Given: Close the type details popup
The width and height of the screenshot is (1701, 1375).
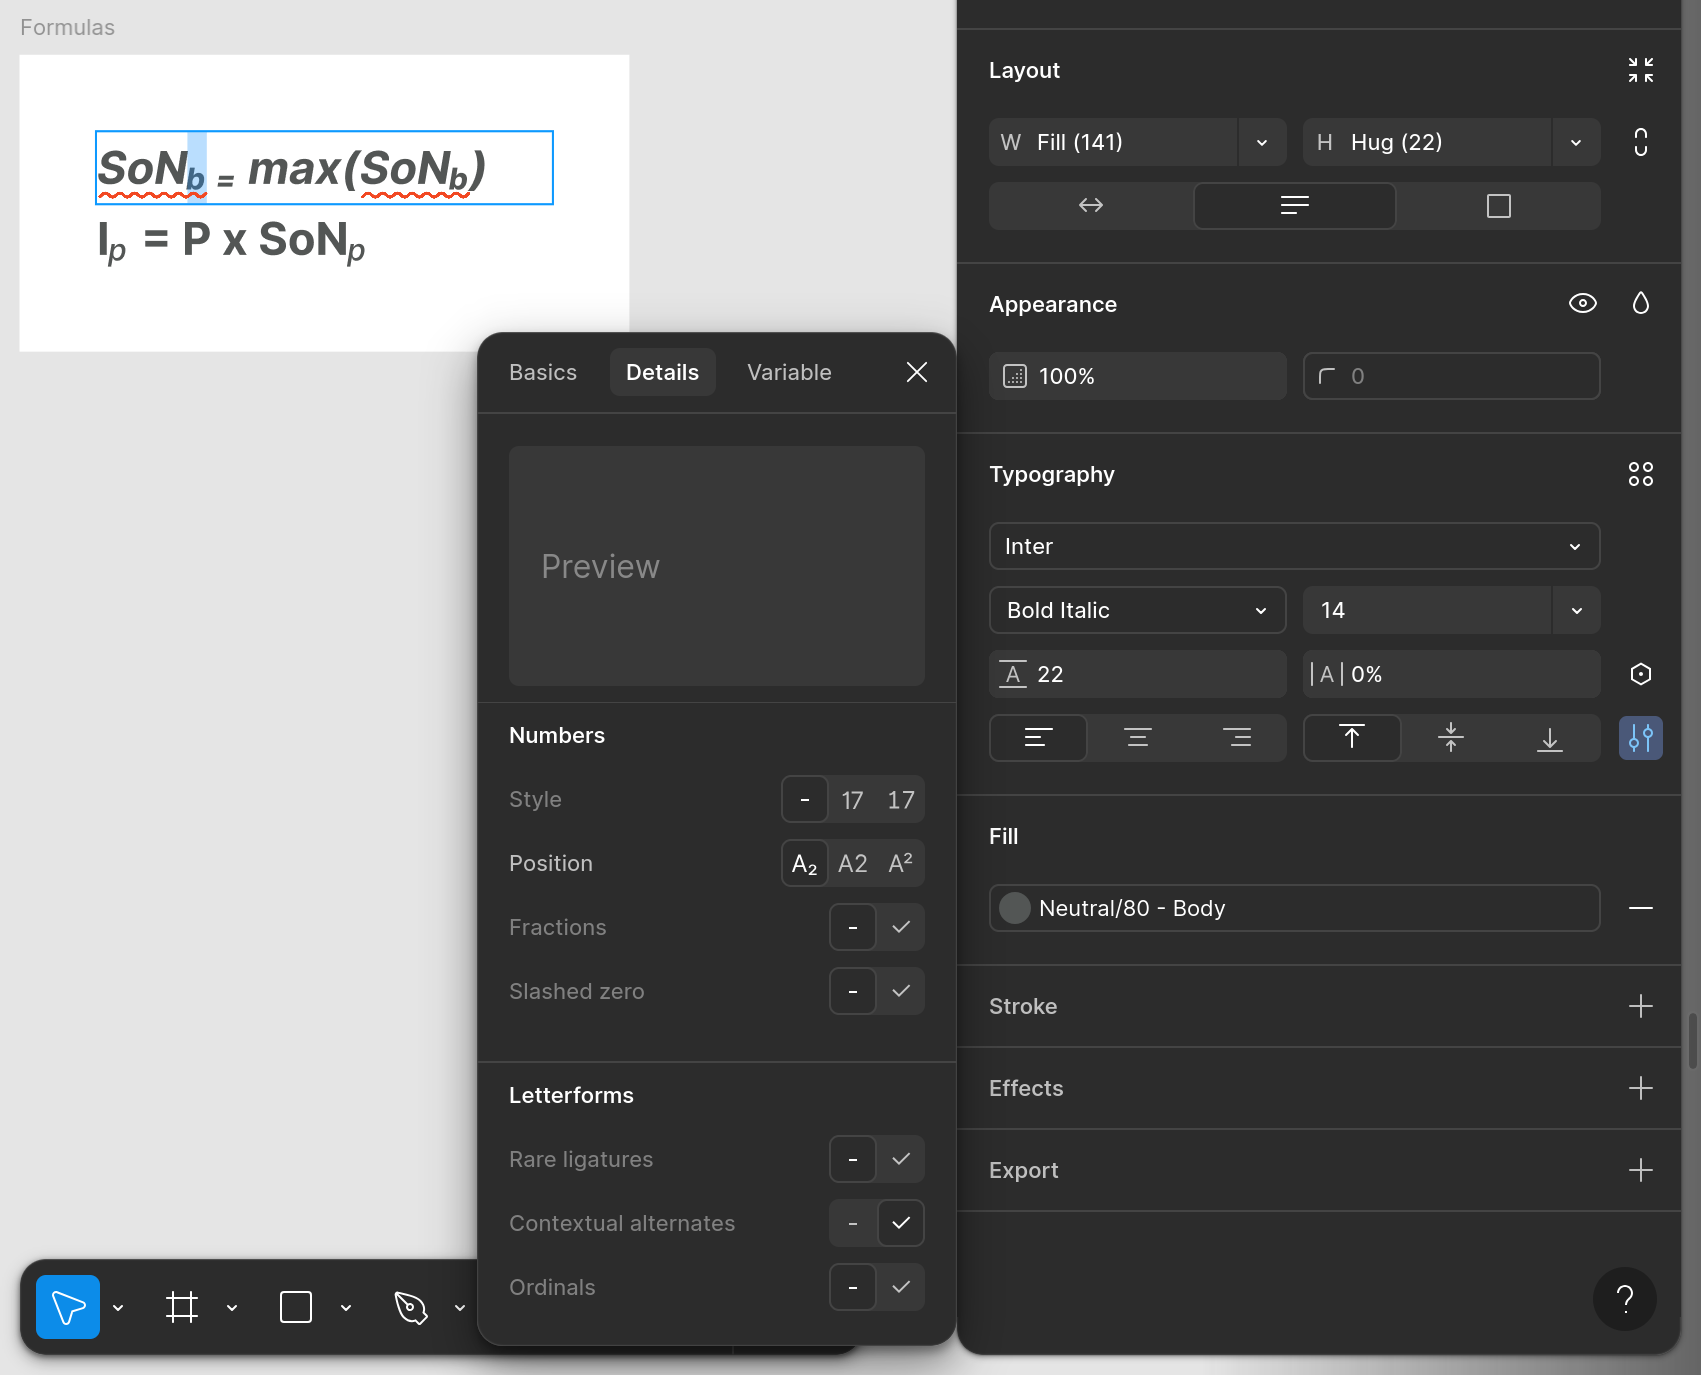Looking at the screenshot, I should click(916, 372).
